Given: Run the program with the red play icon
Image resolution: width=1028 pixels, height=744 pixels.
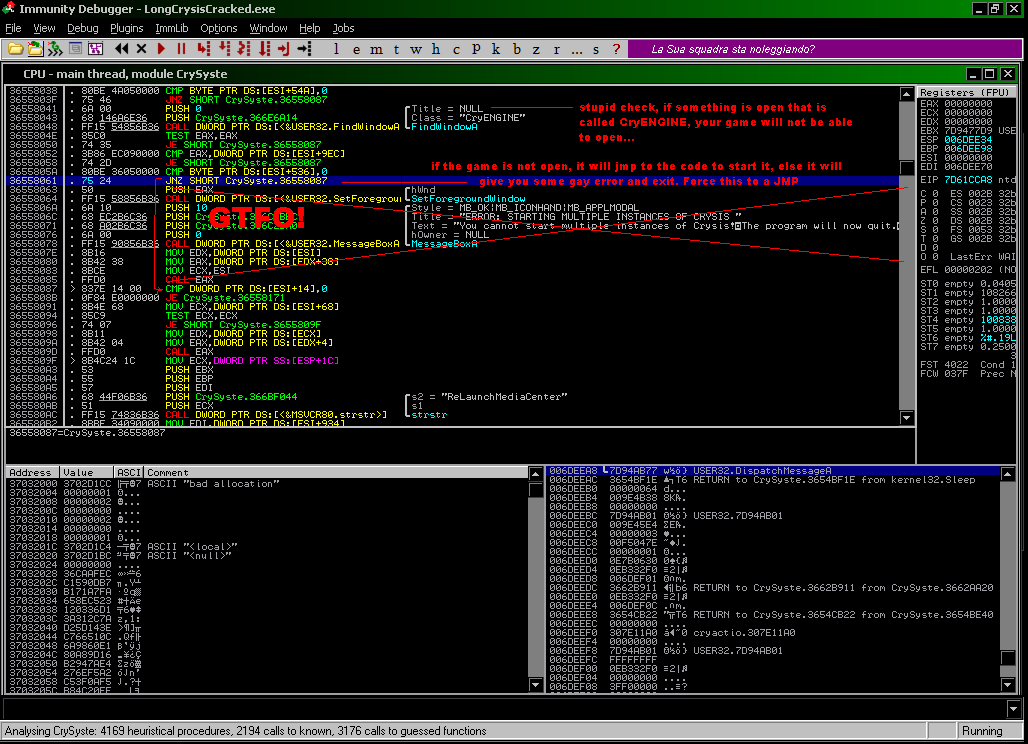Looking at the screenshot, I should click(161, 49).
